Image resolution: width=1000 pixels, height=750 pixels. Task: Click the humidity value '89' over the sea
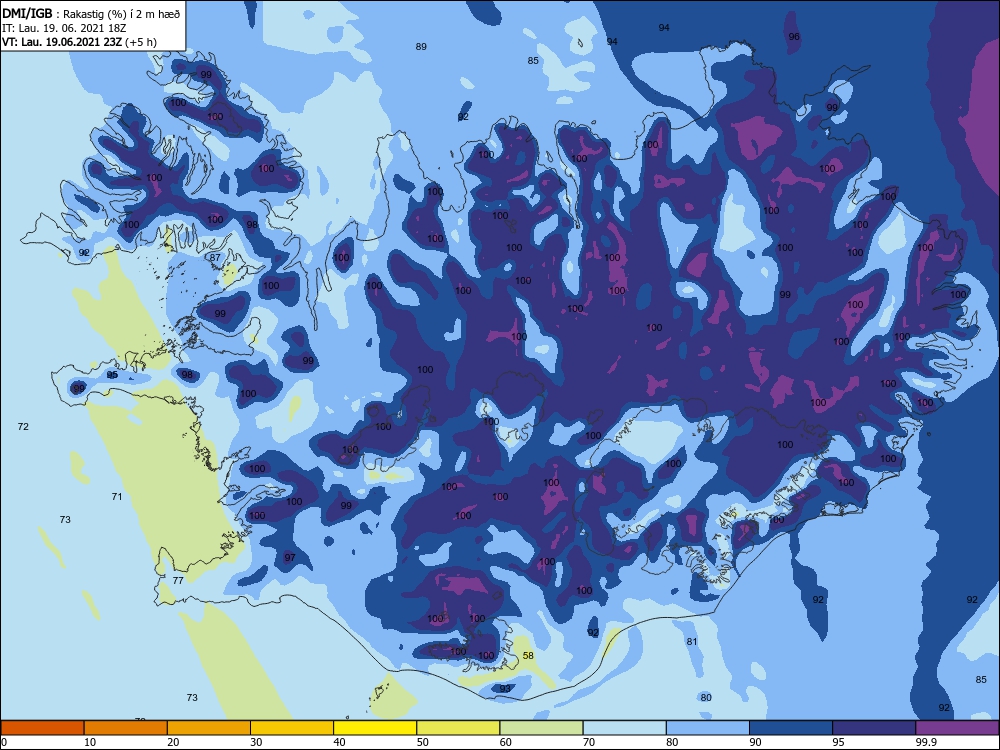pos(421,47)
